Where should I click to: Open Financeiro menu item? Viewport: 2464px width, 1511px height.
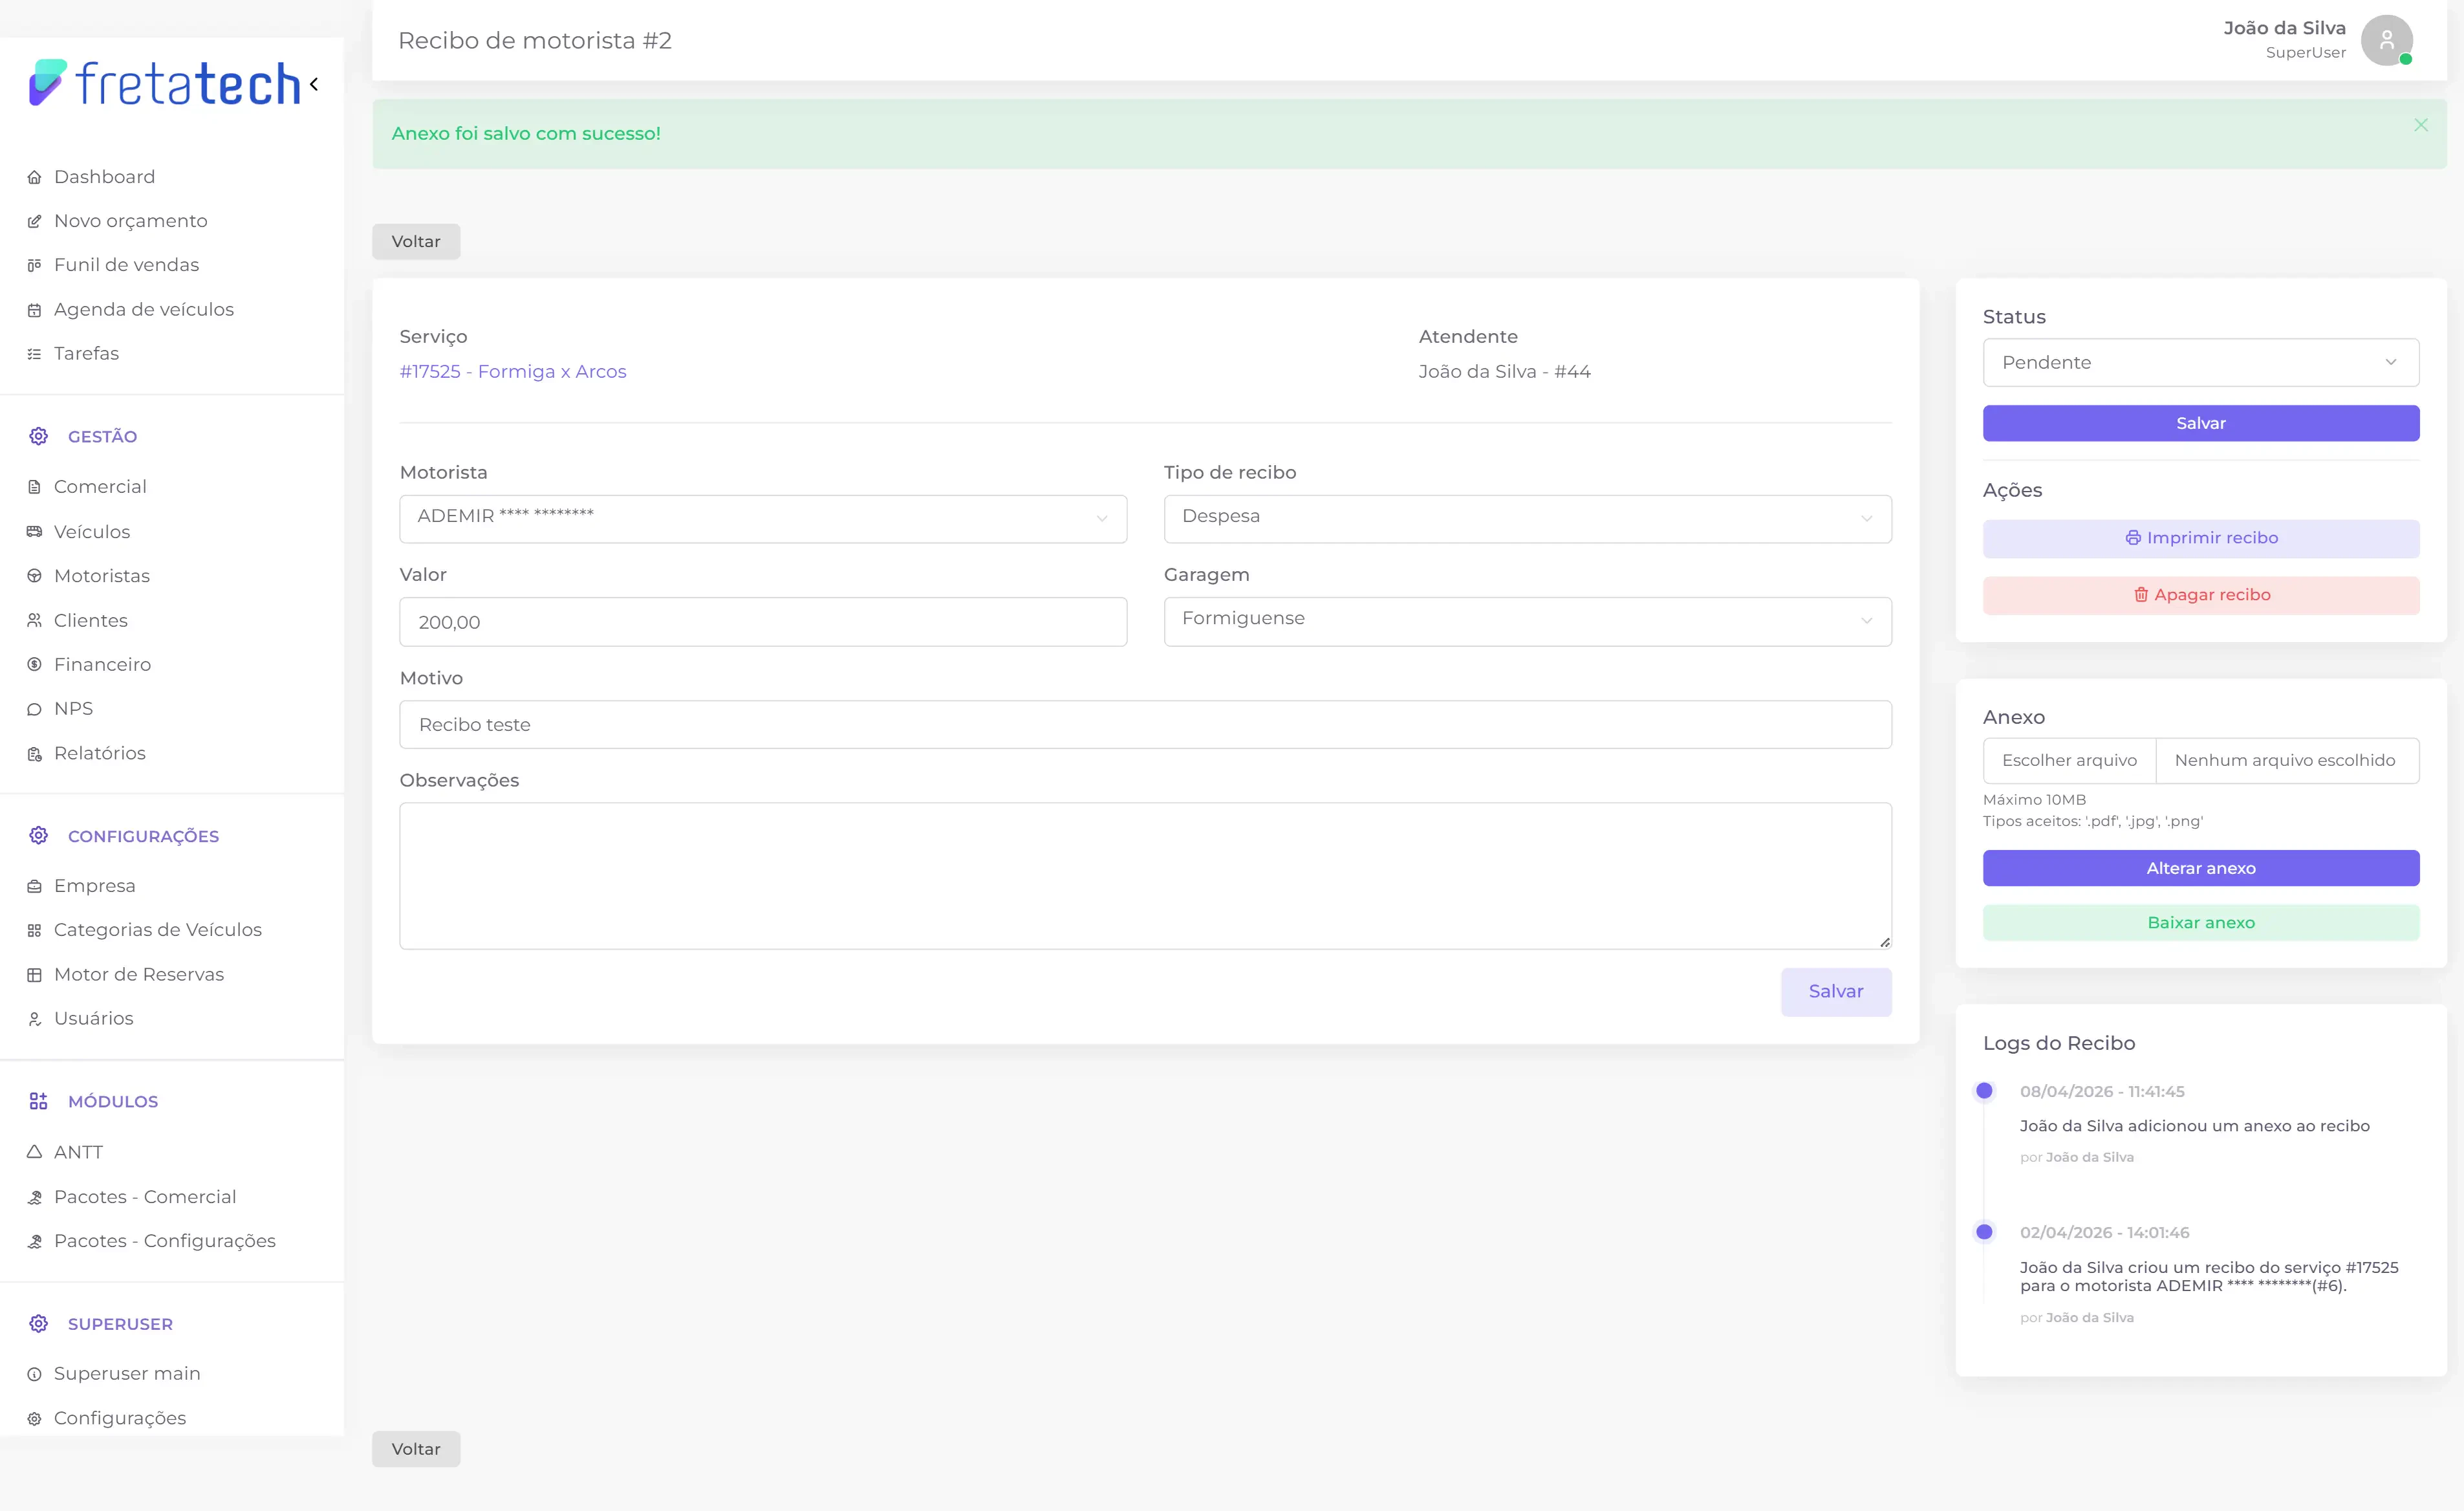103,664
